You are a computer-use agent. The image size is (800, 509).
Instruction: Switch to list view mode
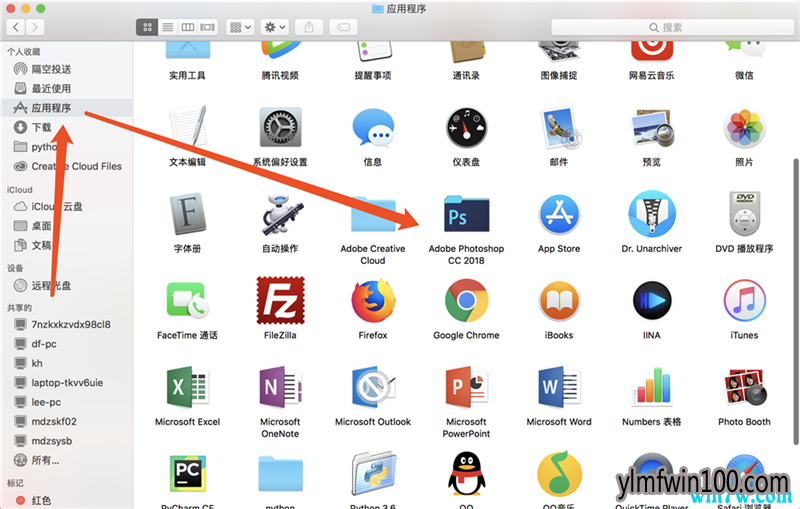pyautogui.click(x=167, y=27)
